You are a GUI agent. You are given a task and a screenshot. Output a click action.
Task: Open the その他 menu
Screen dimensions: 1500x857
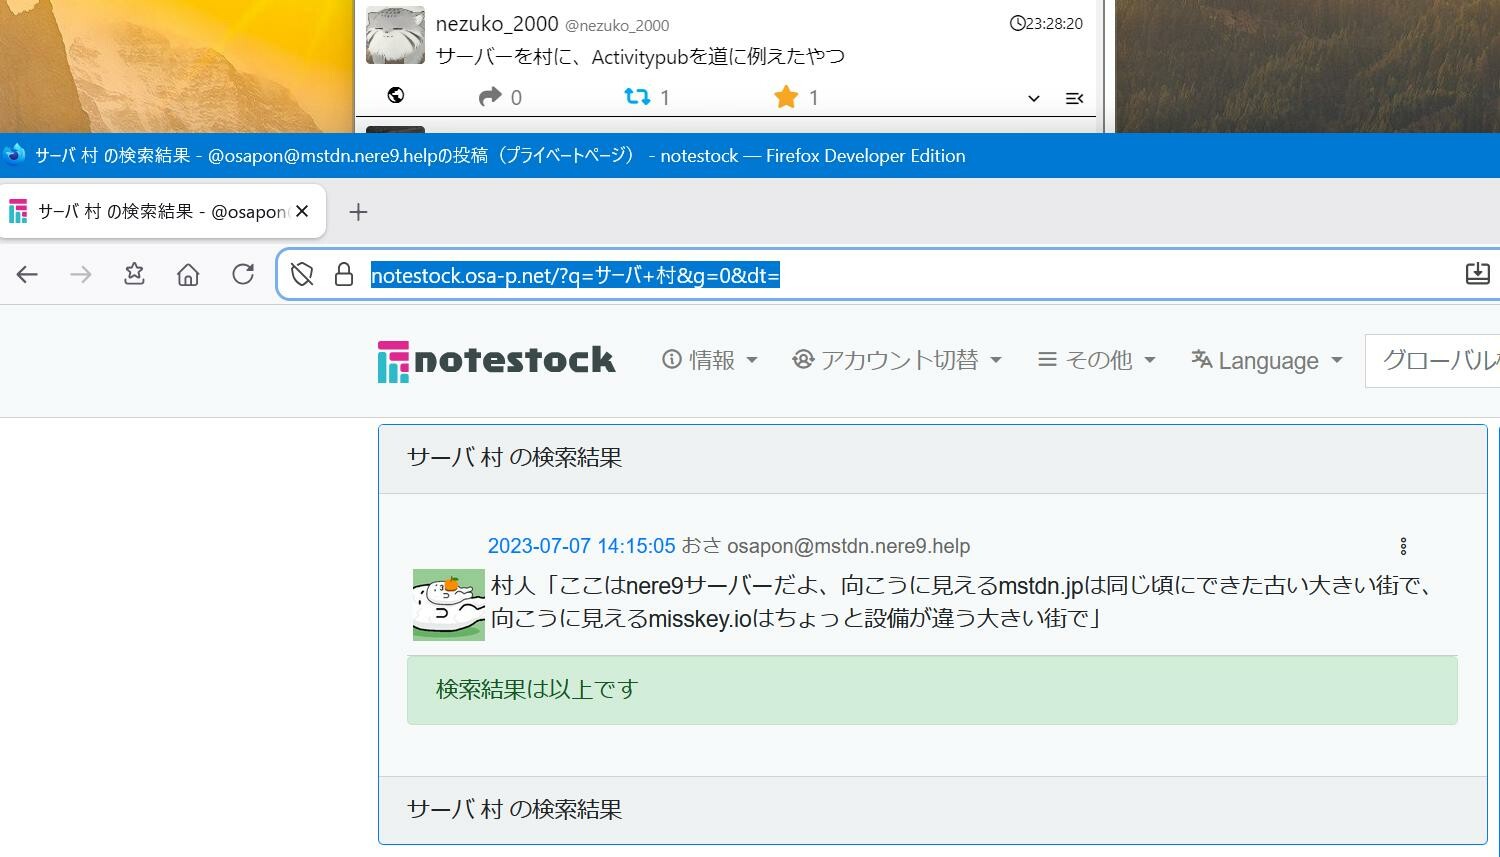[x=1097, y=360]
